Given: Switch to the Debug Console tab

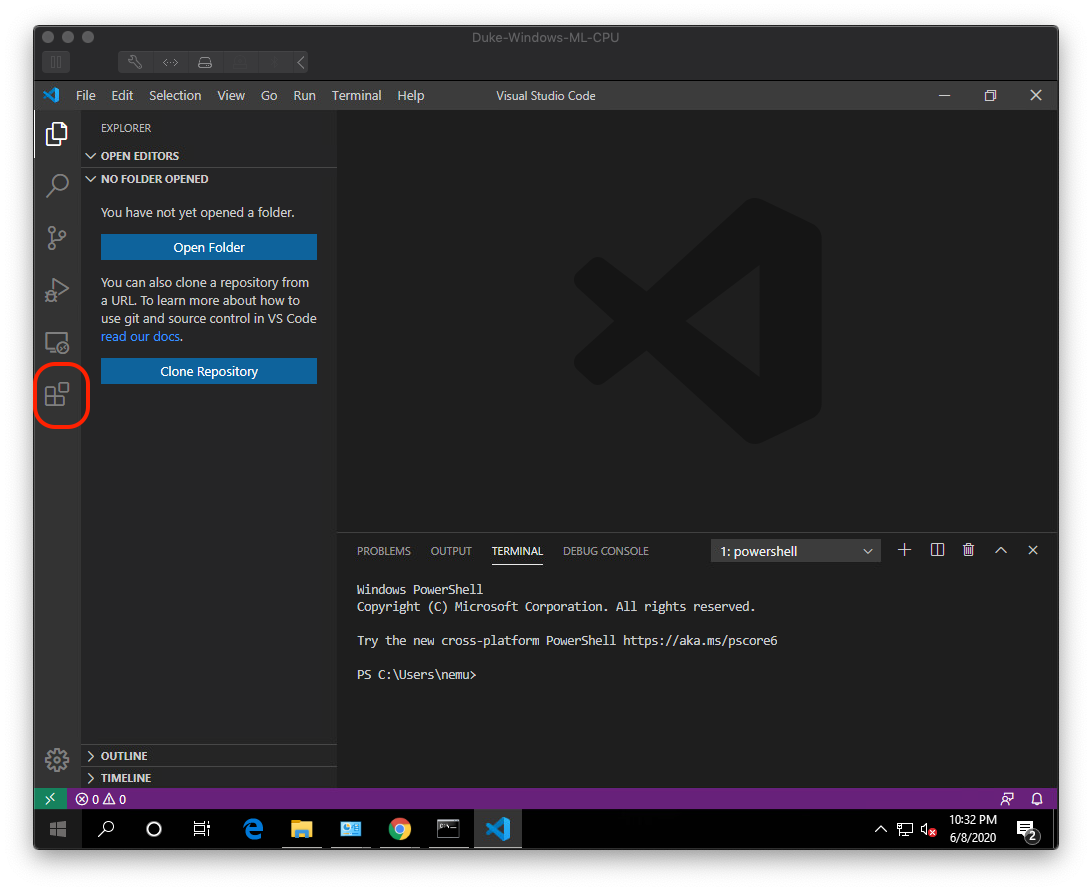Looking at the screenshot, I should [x=605, y=551].
